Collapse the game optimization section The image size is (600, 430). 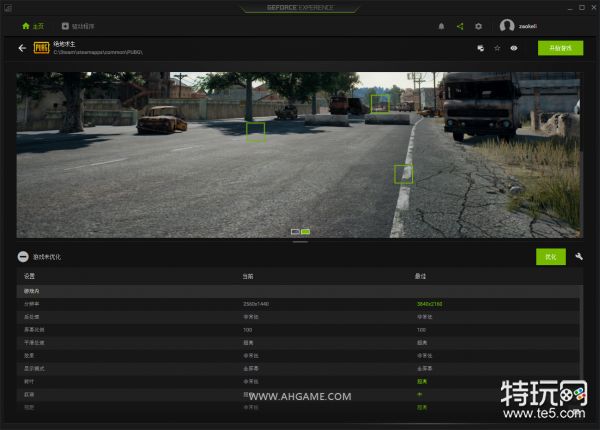pyautogui.click(x=23, y=257)
